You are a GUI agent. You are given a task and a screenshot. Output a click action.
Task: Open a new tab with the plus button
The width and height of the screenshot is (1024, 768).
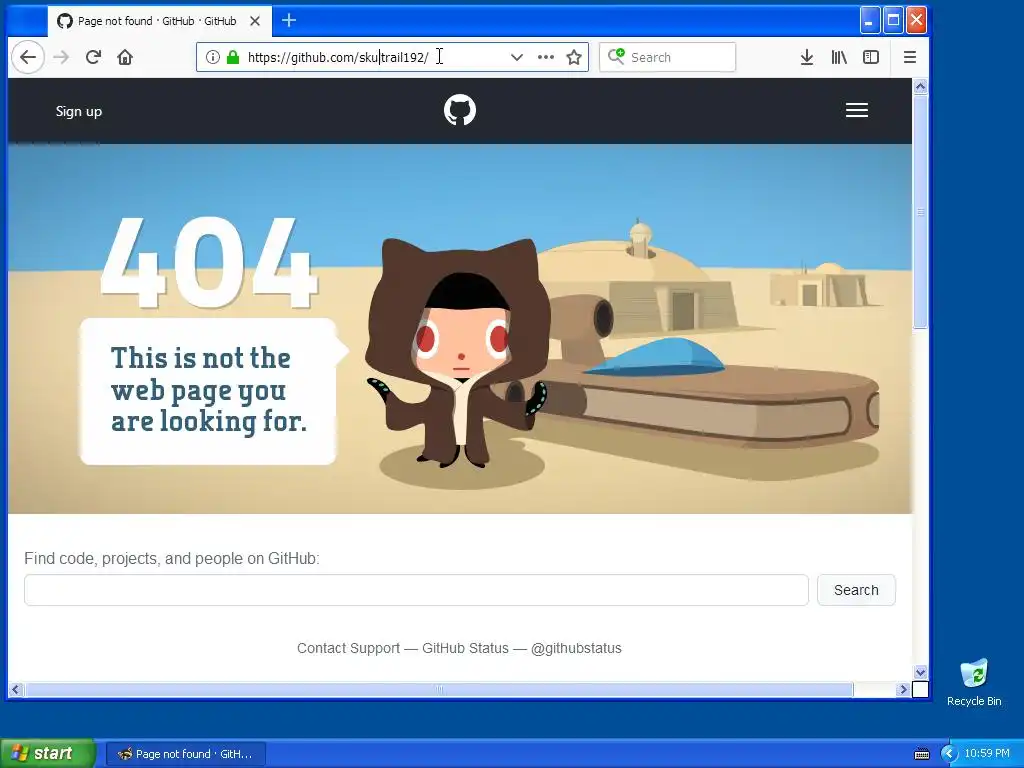(289, 21)
